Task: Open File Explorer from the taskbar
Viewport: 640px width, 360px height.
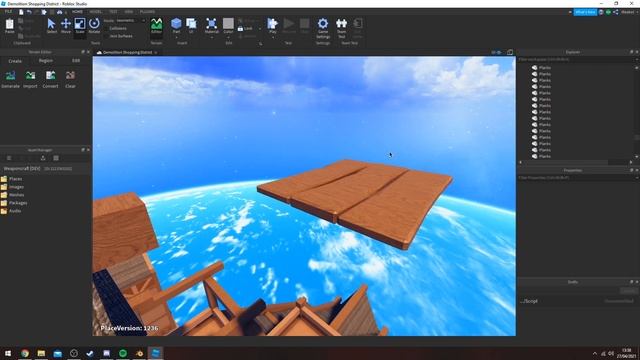Action: click(x=41, y=353)
